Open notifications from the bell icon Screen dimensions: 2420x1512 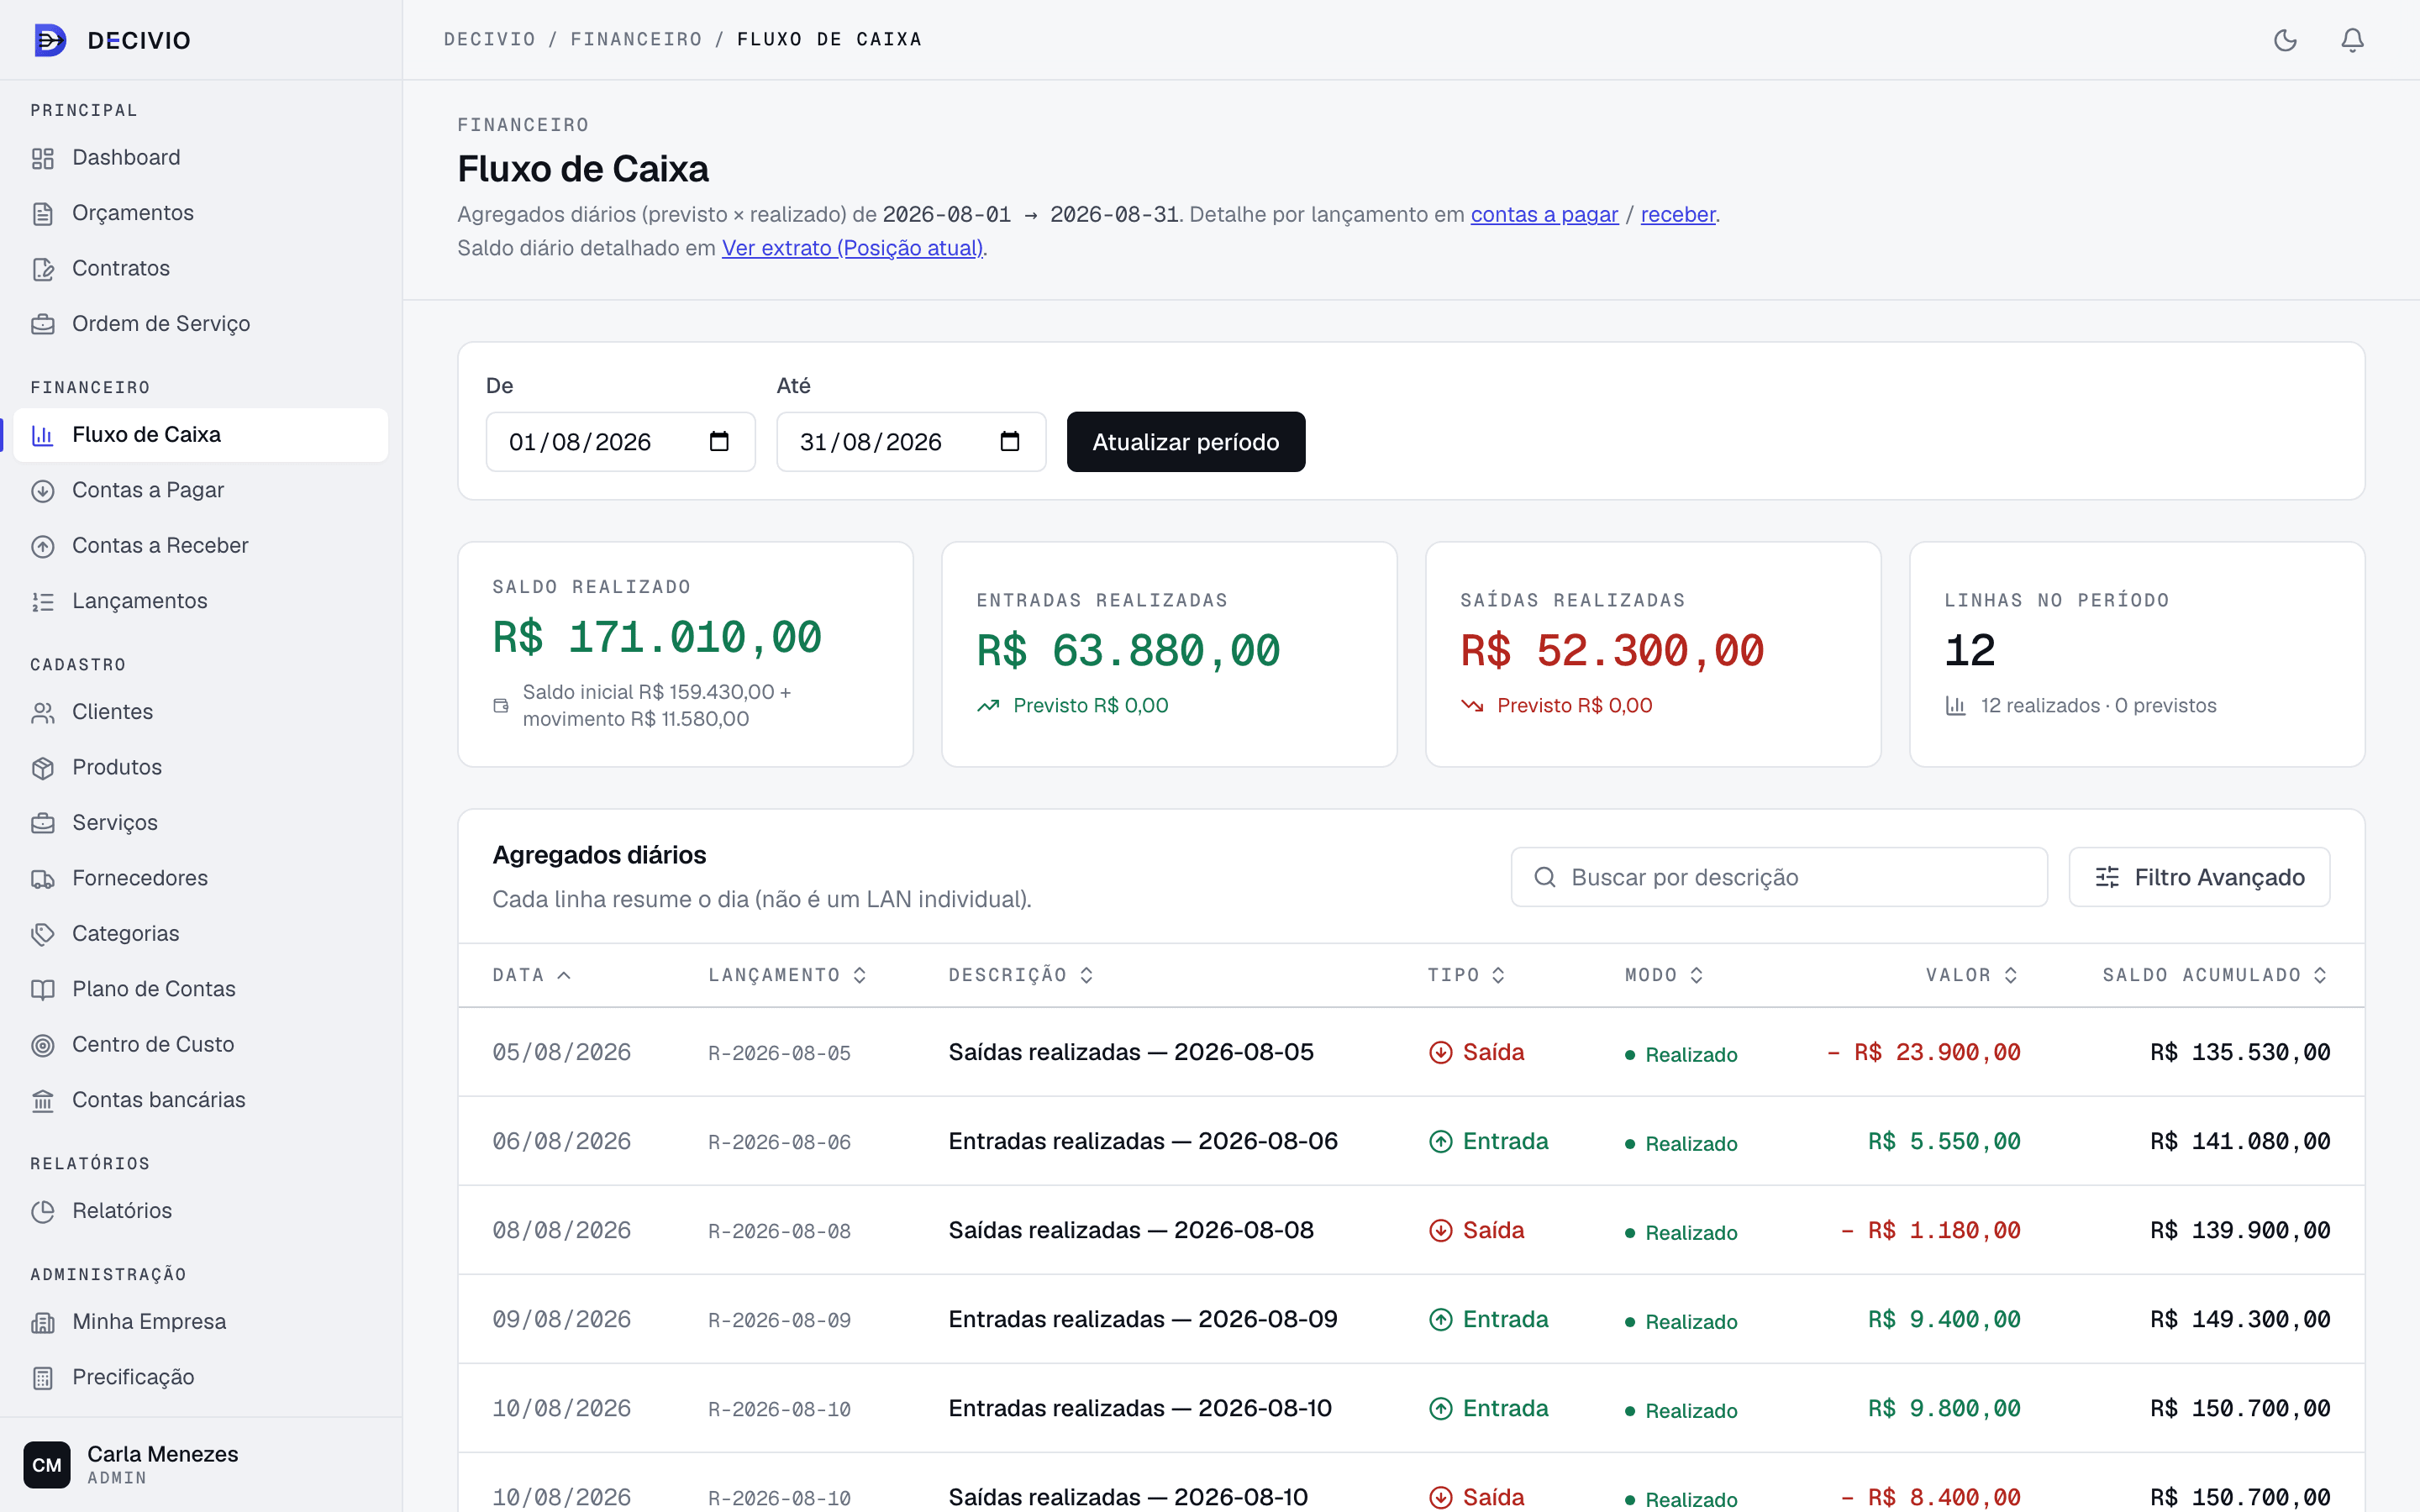pos(2352,40)
